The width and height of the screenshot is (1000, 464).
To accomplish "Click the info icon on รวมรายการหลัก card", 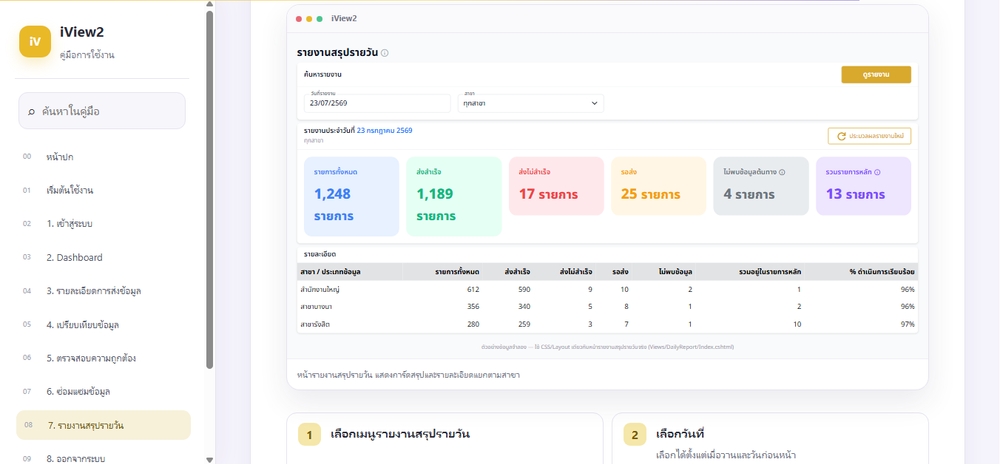I will pyautogui.click(x=877, y=172).
